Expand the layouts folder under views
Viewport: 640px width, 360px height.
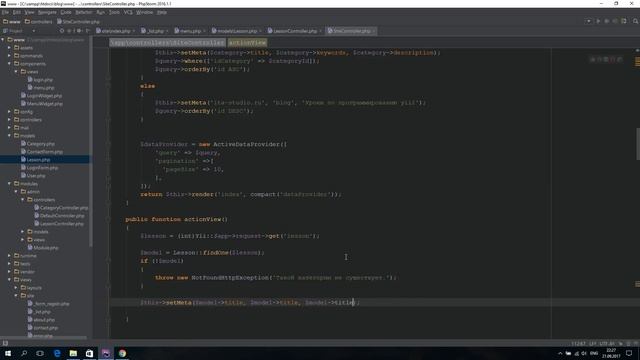point(16,288)
